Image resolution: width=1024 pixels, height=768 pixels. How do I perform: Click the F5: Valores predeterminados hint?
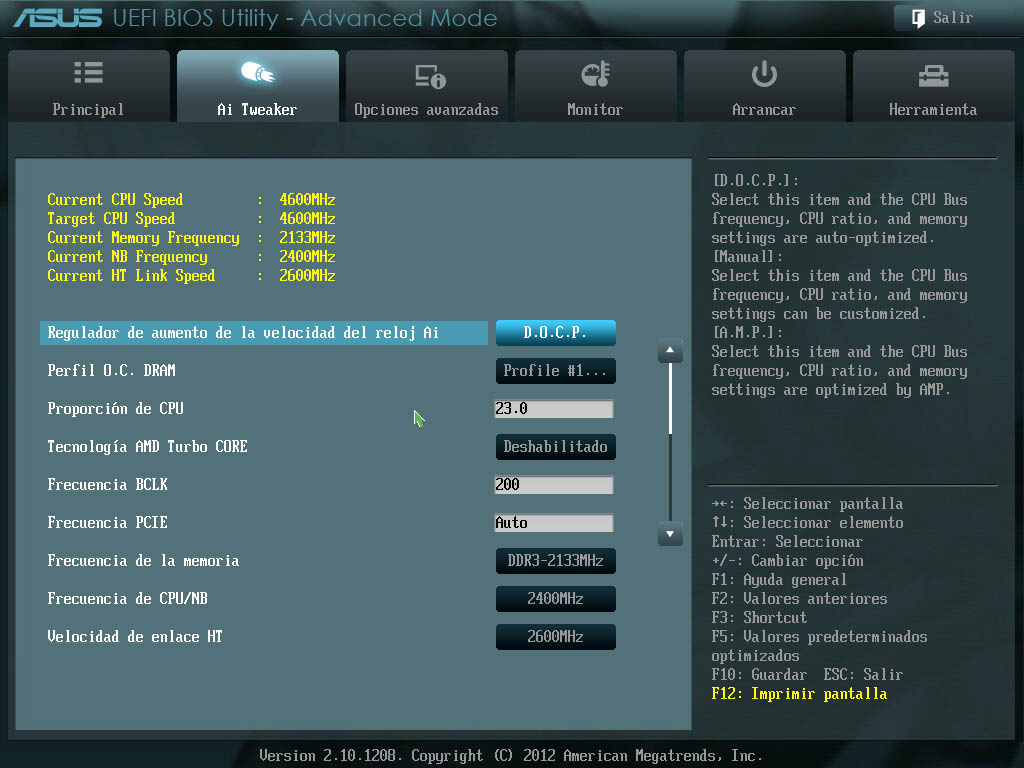point(820,646)
